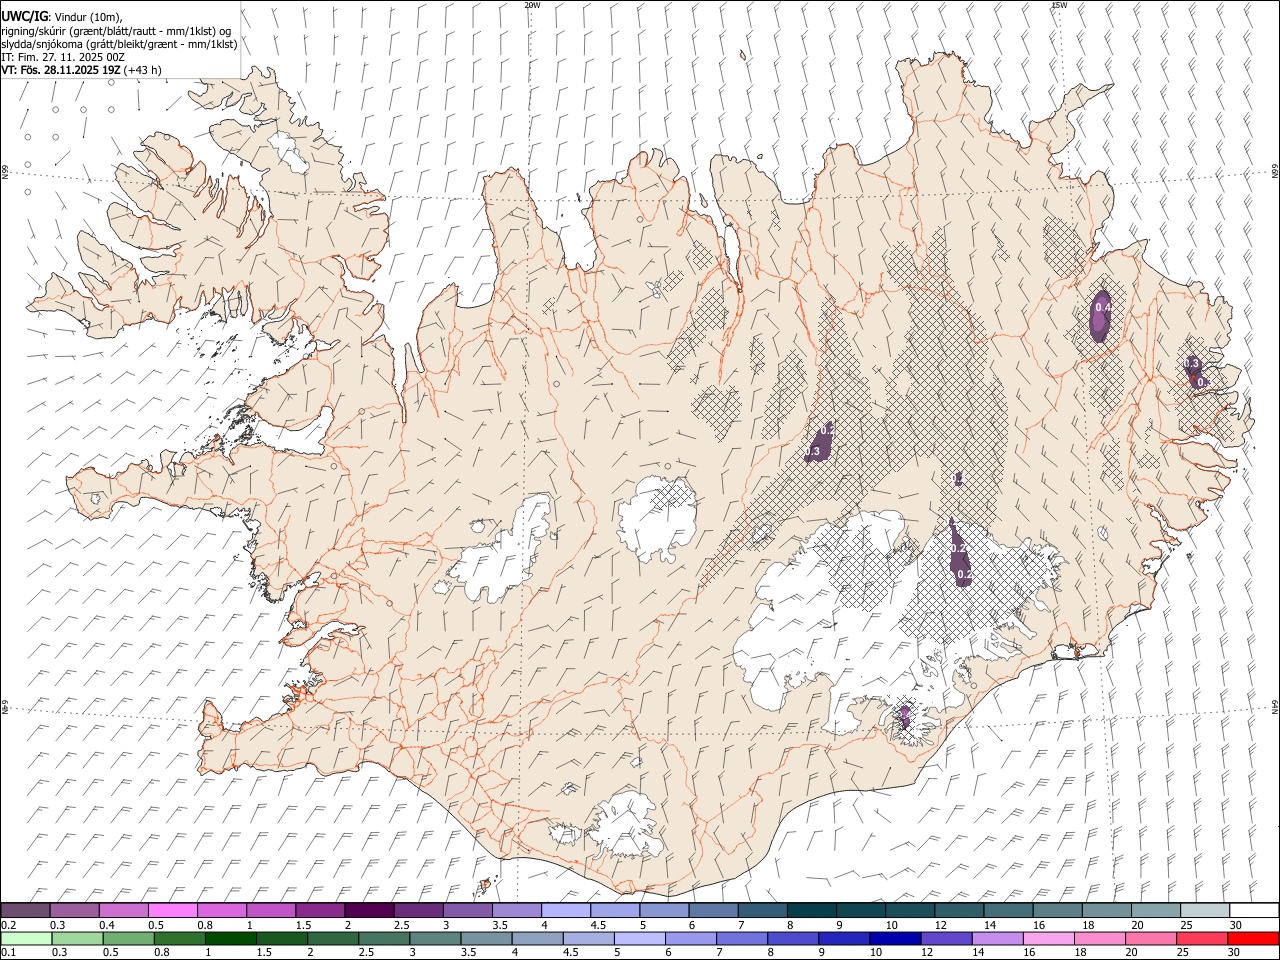The image size is (1280, 960).
Task: Click the '0.2' label in the snow scale
Action: (8, 925)
